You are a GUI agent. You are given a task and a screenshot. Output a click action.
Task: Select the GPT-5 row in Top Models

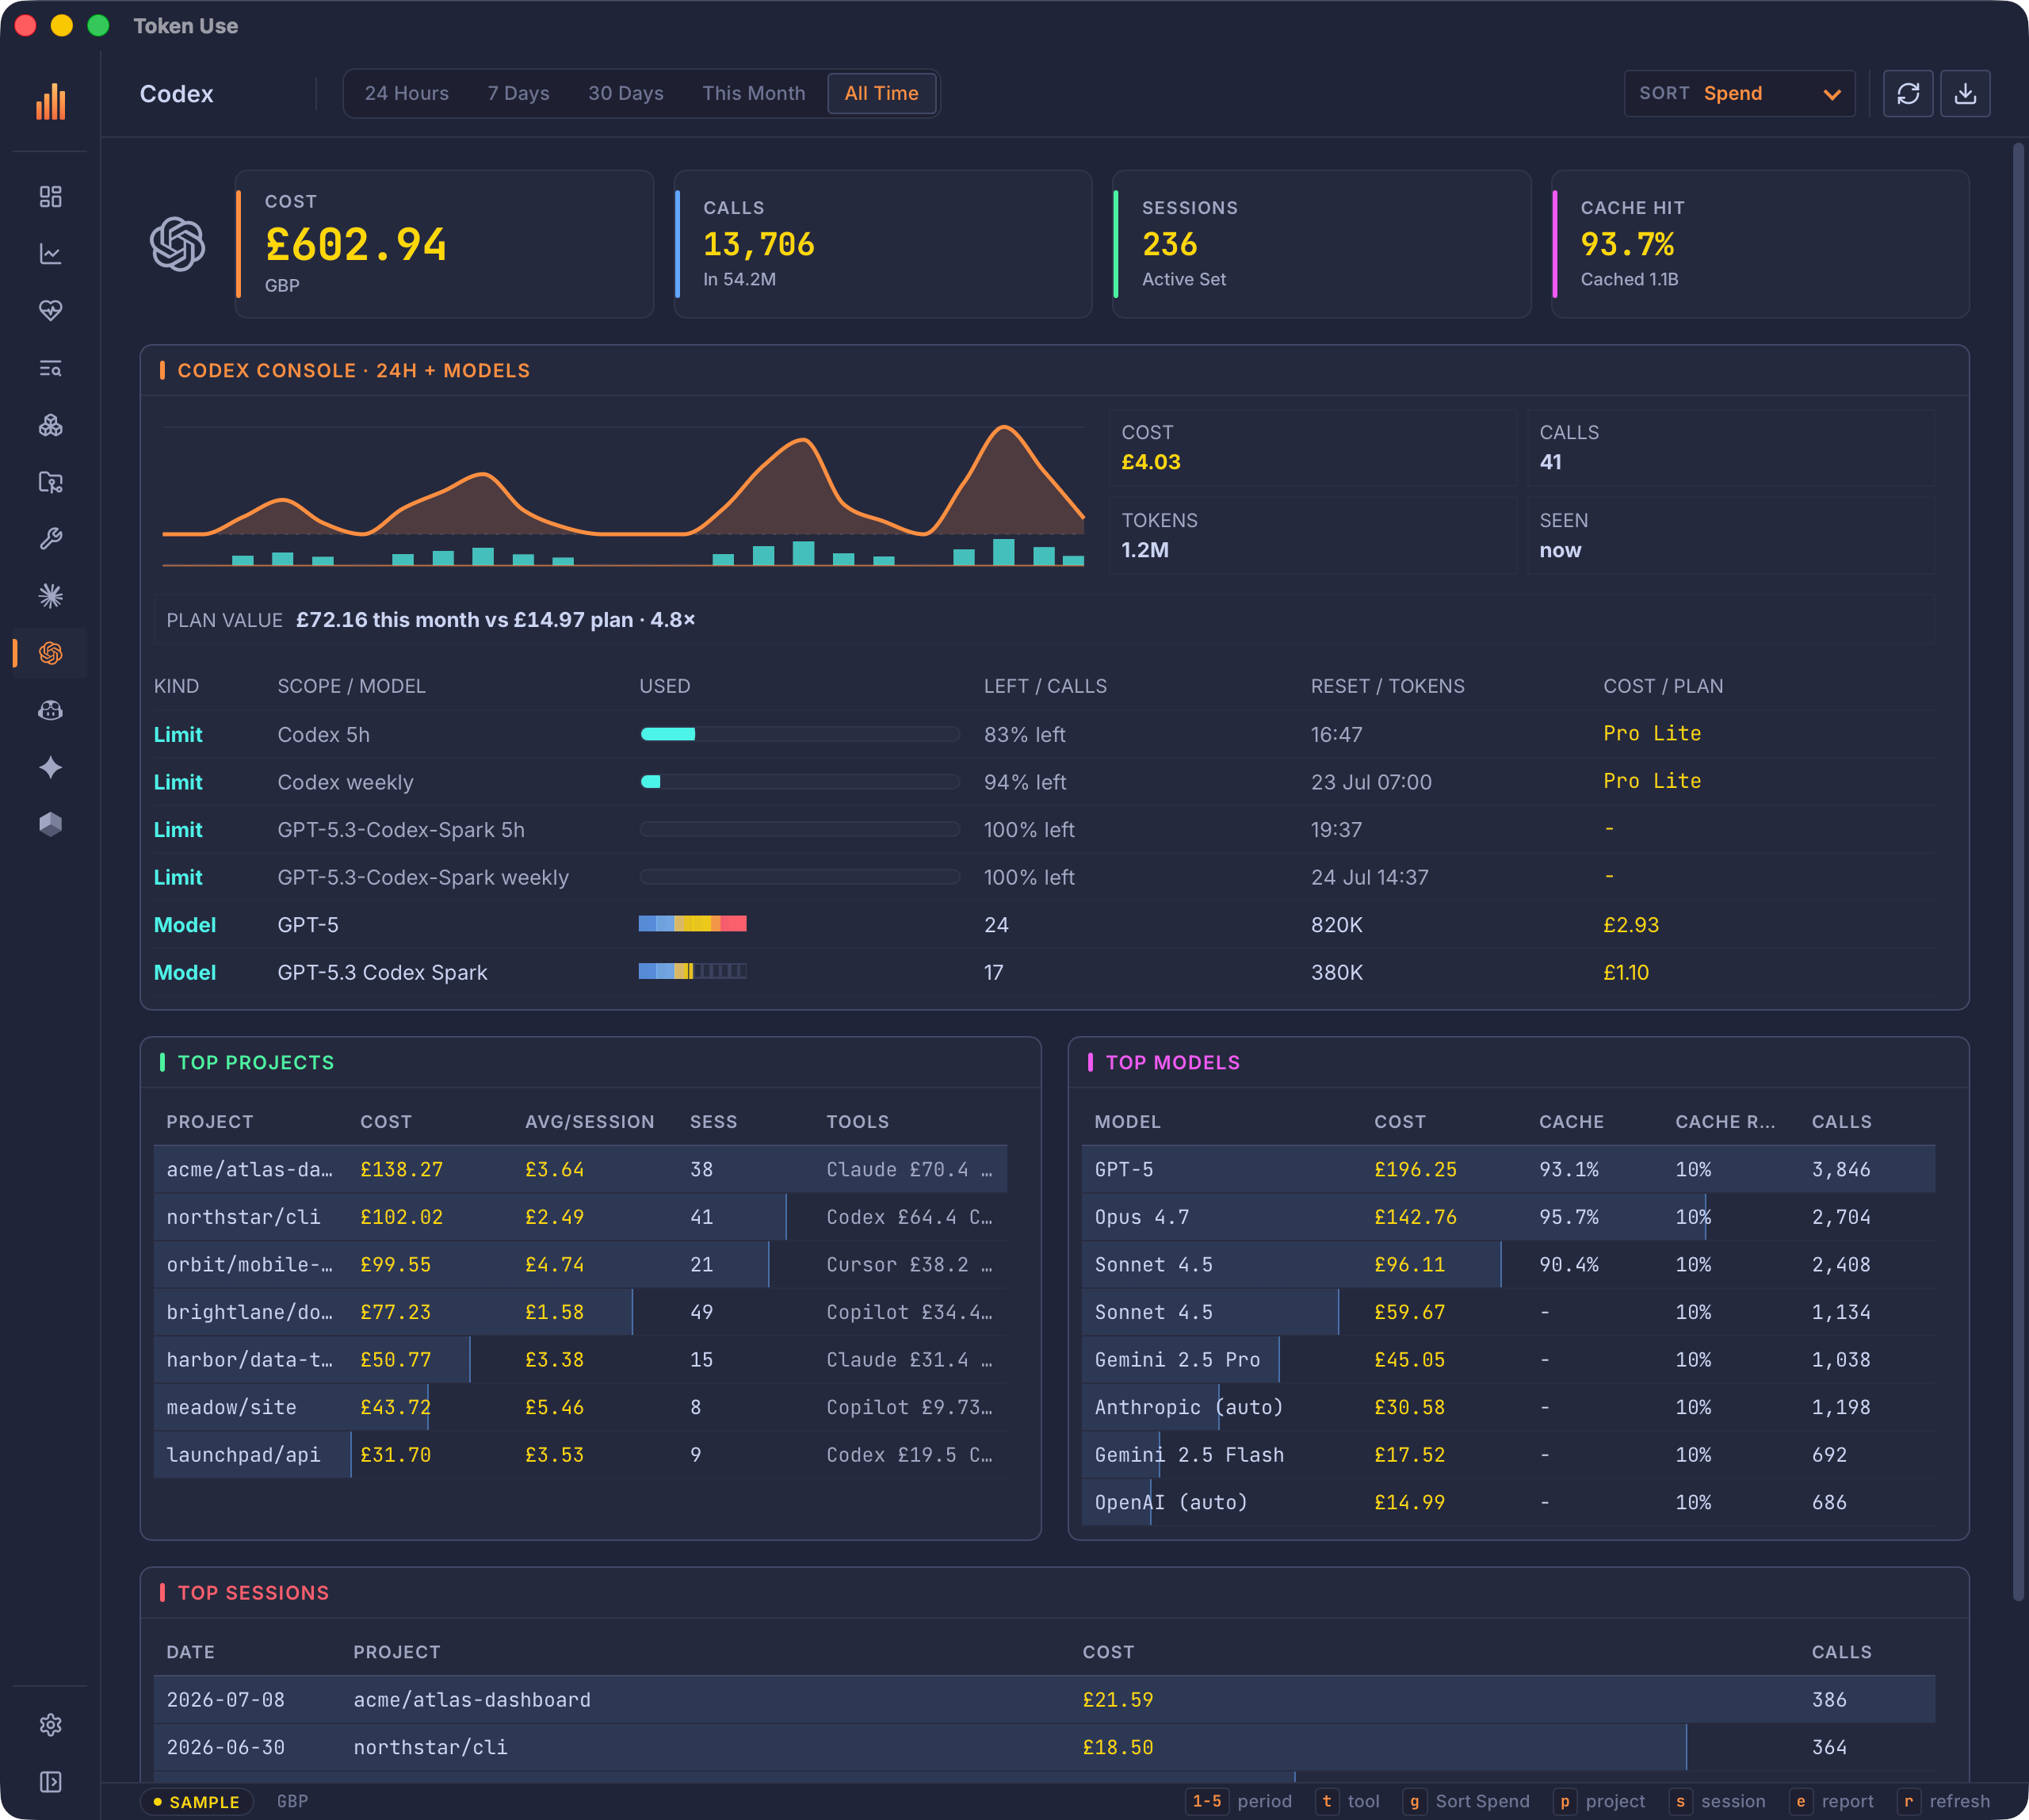click(x=1508, y=1169)
